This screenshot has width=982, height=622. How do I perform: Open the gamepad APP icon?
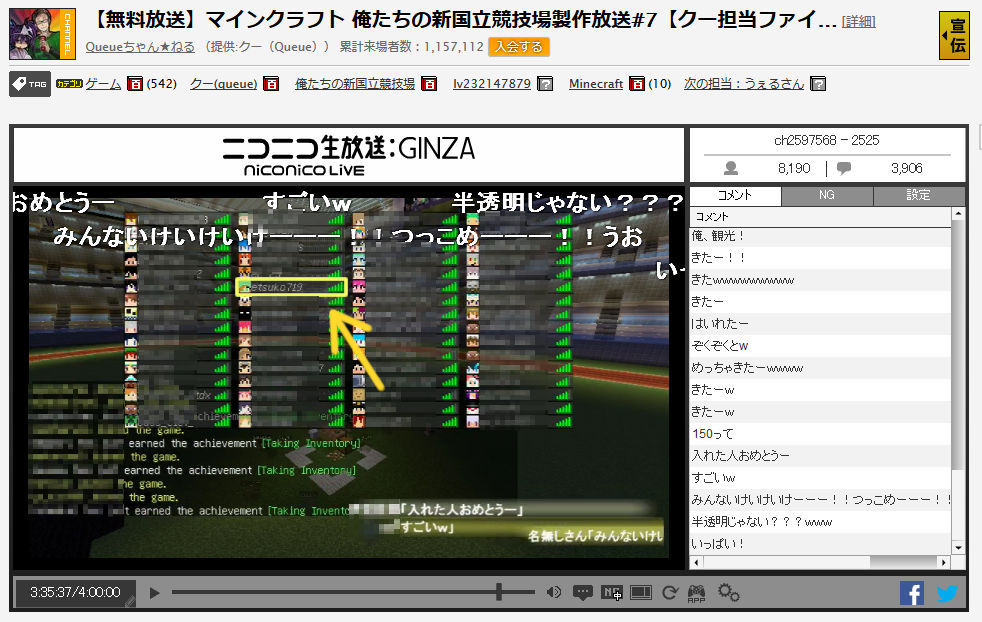point(696,593)
